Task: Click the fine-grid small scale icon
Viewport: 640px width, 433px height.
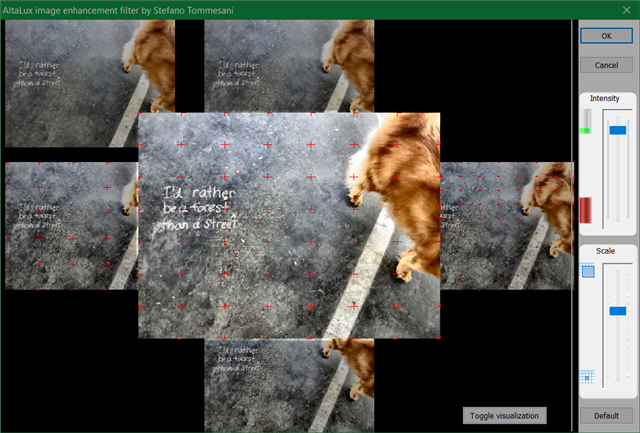Action: [587, 377]
